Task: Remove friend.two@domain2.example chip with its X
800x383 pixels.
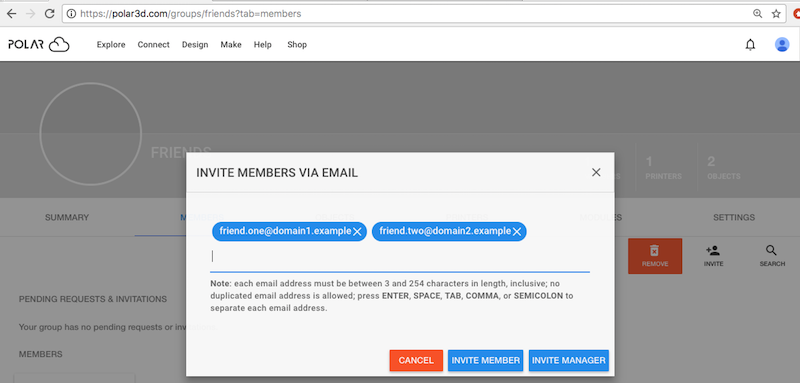Action: click(517, 232)
